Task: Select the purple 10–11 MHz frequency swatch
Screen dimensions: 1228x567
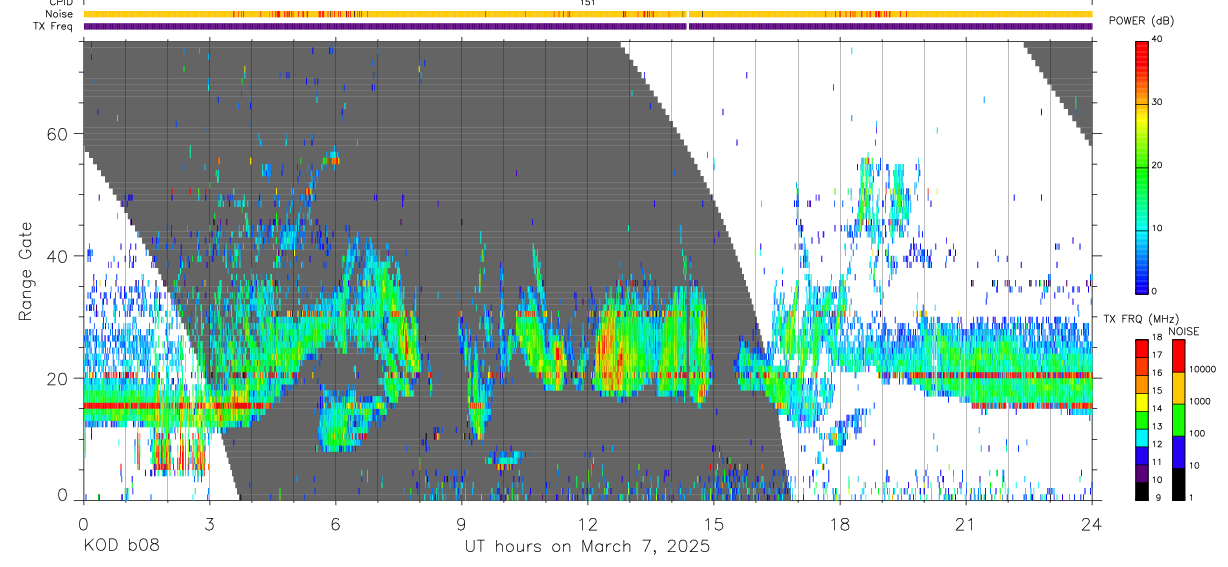Action: pos(1141,473)
